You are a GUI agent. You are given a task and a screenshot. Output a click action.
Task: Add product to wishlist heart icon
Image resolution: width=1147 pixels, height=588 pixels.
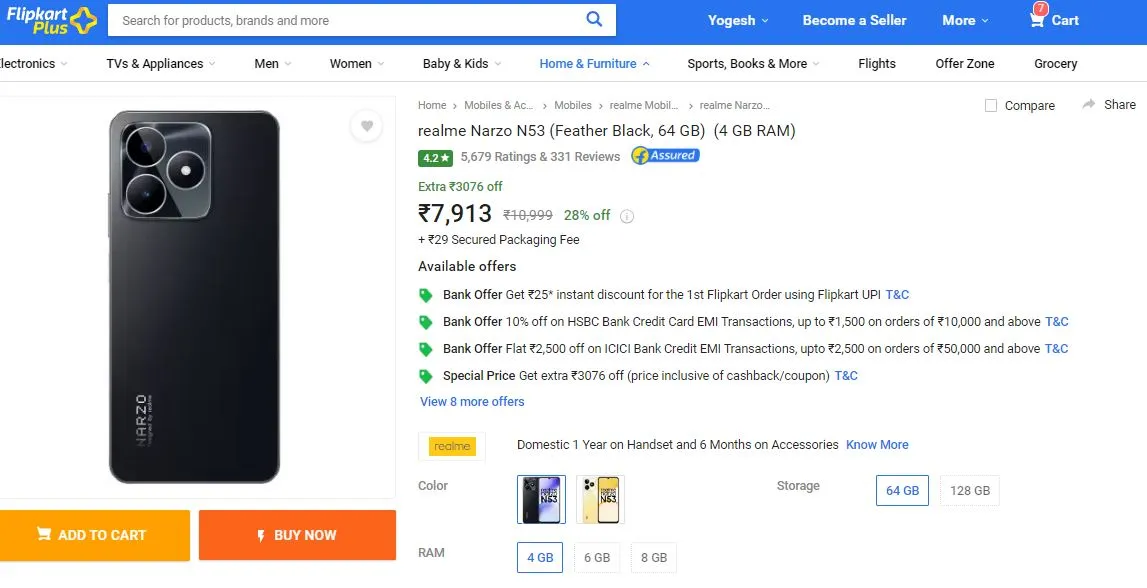366,126
